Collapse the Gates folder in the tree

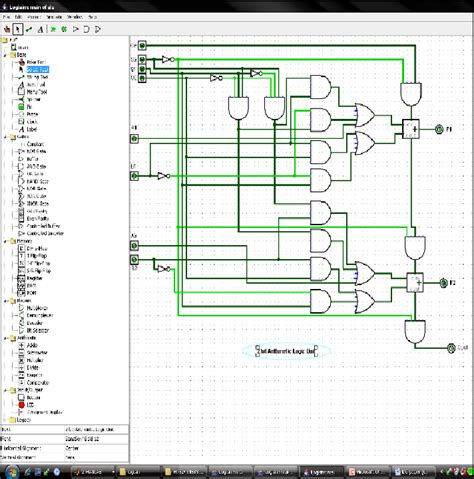click(x=5, y=137)
